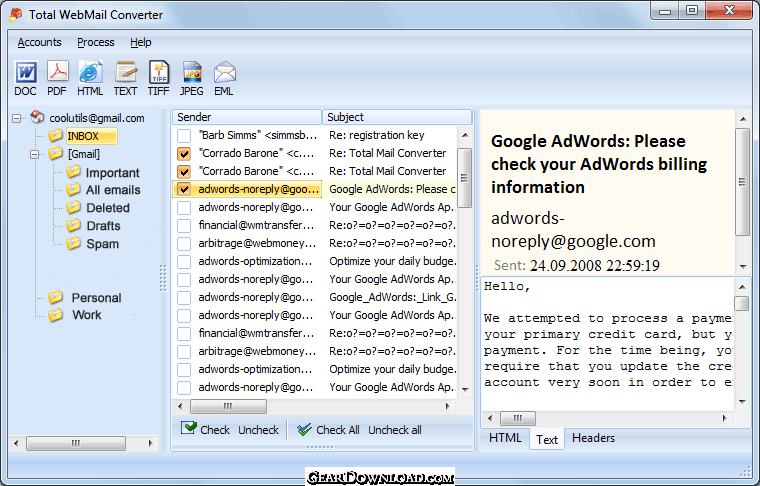Untick the second Corrado Barone email checkbox
Image resolution: width=760 pixels, height=486 pixels.
tap(184, 172)
